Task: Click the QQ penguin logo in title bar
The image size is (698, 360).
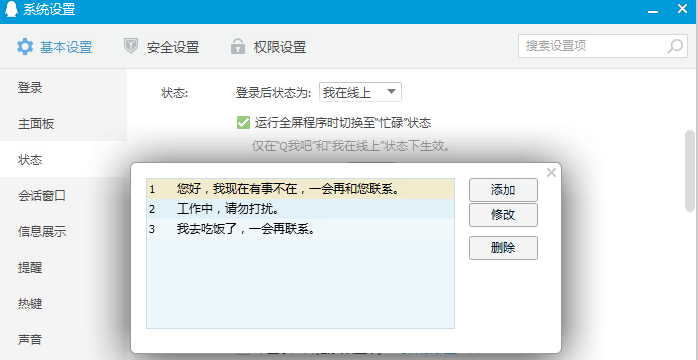Action: [x=11, y=9]
